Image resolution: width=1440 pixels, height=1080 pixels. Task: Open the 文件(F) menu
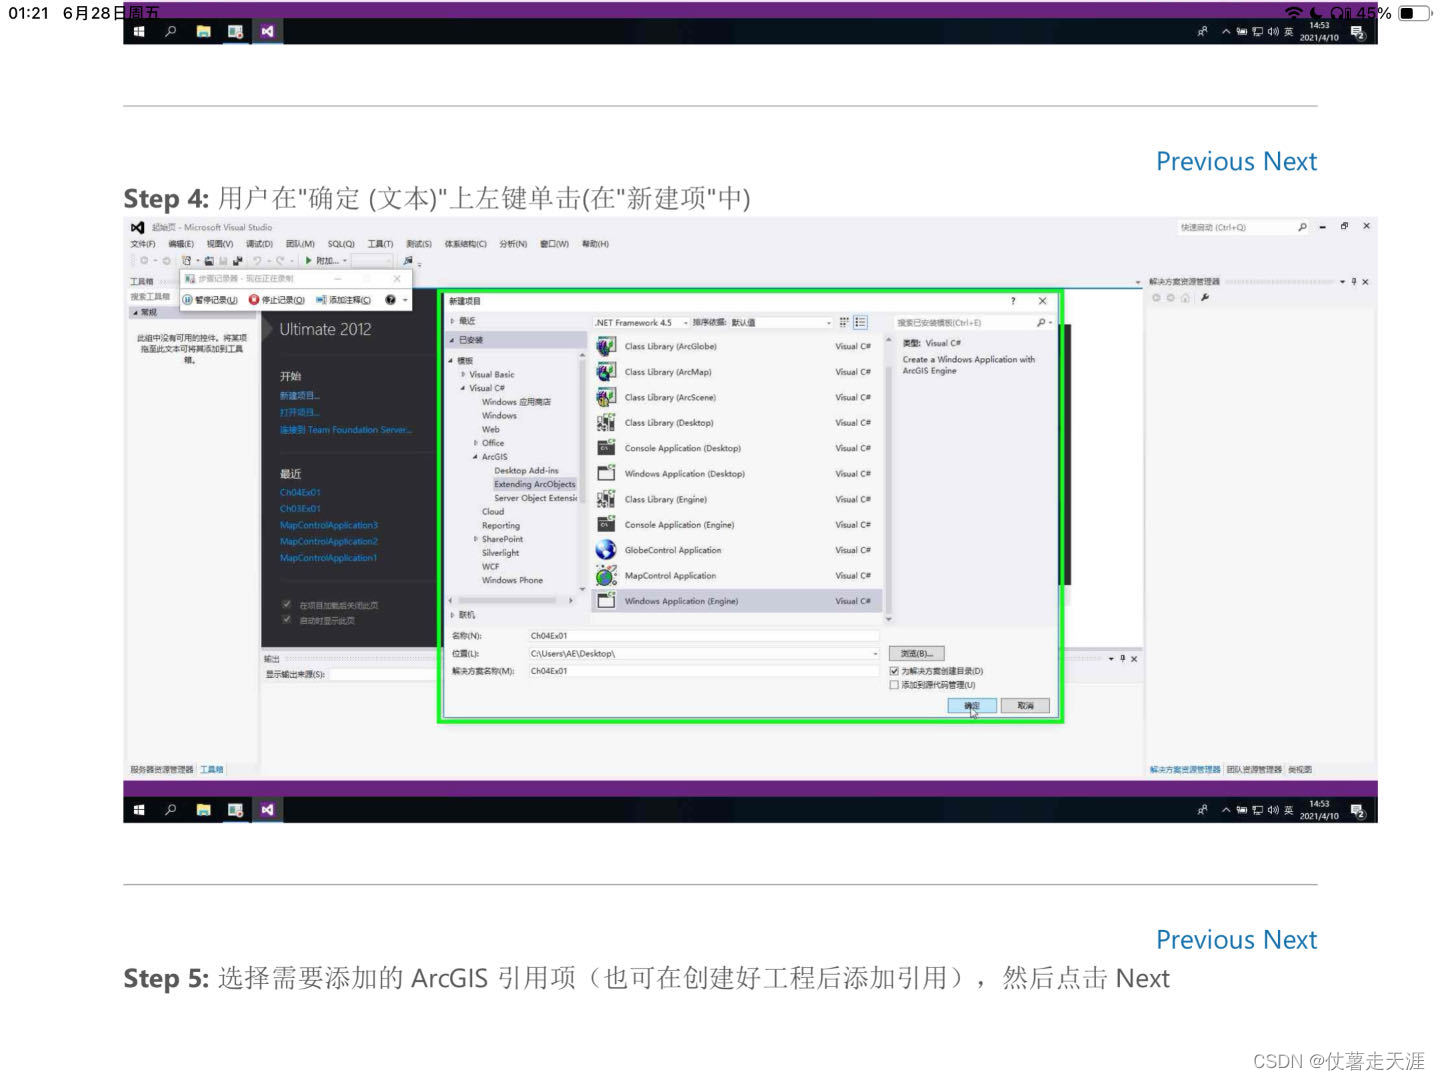(x=143, y=244)
